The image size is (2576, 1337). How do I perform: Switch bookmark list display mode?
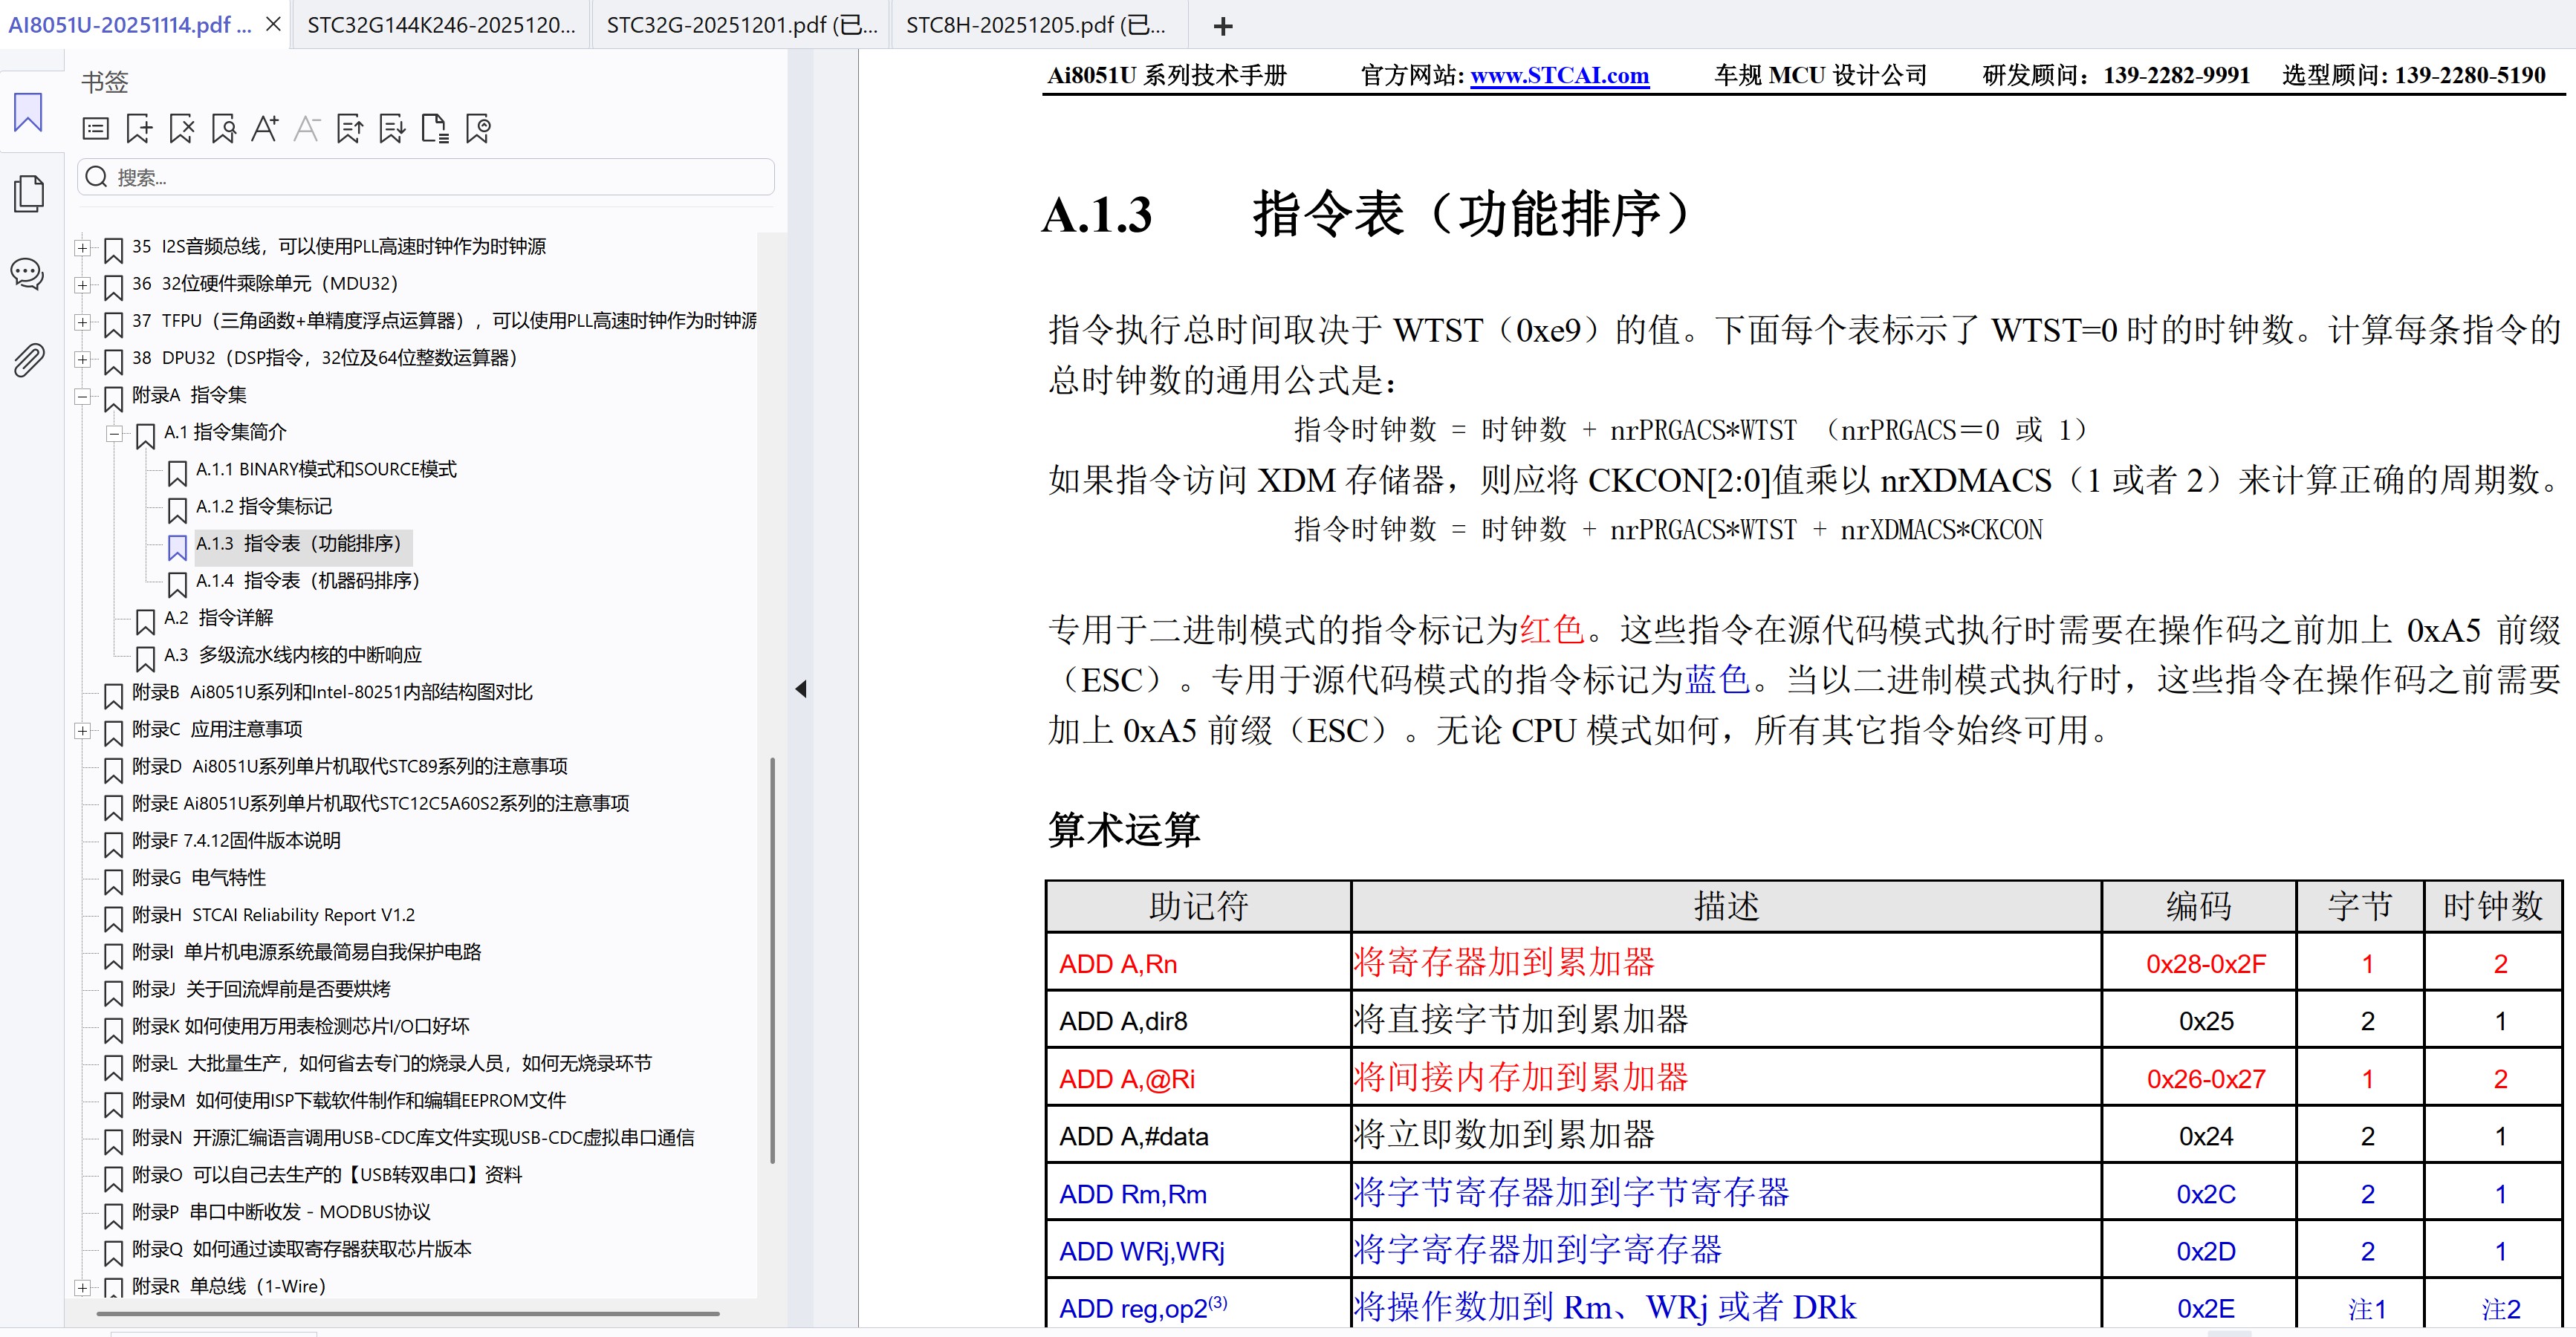click(95, 128)
